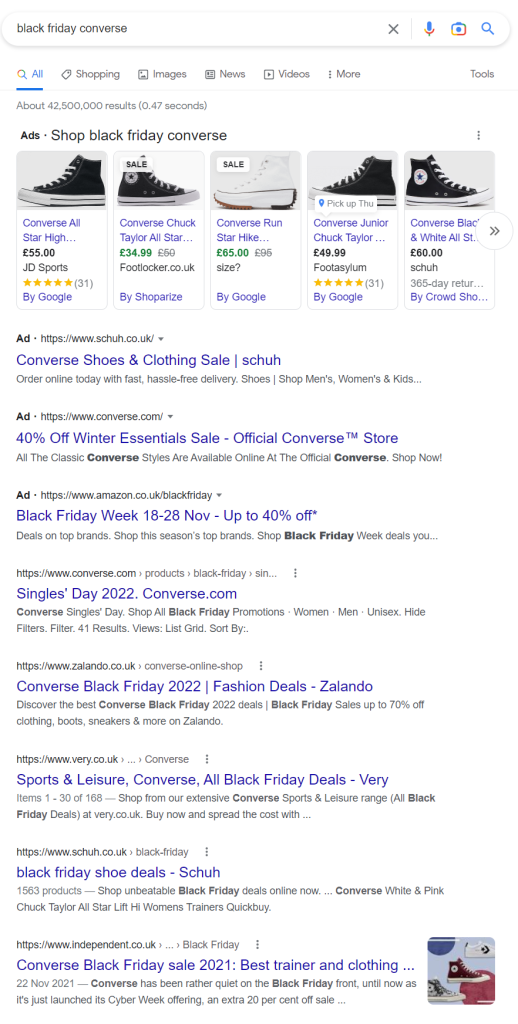Image resolution: width=518 pixels, height=1024 pixels.
Task: Focus the search field containing black friday converse
Action: point(196,29)
